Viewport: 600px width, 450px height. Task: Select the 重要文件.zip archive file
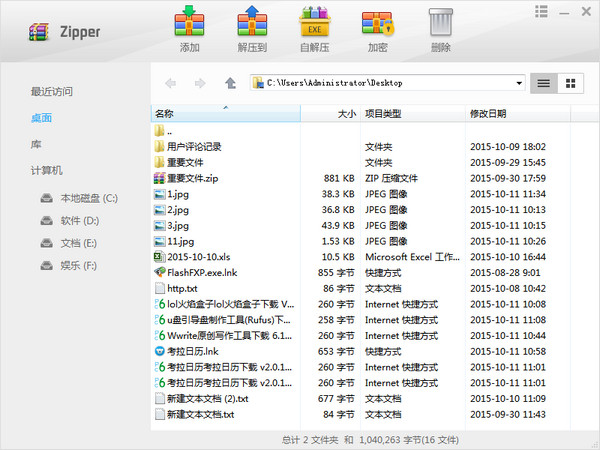192,178
